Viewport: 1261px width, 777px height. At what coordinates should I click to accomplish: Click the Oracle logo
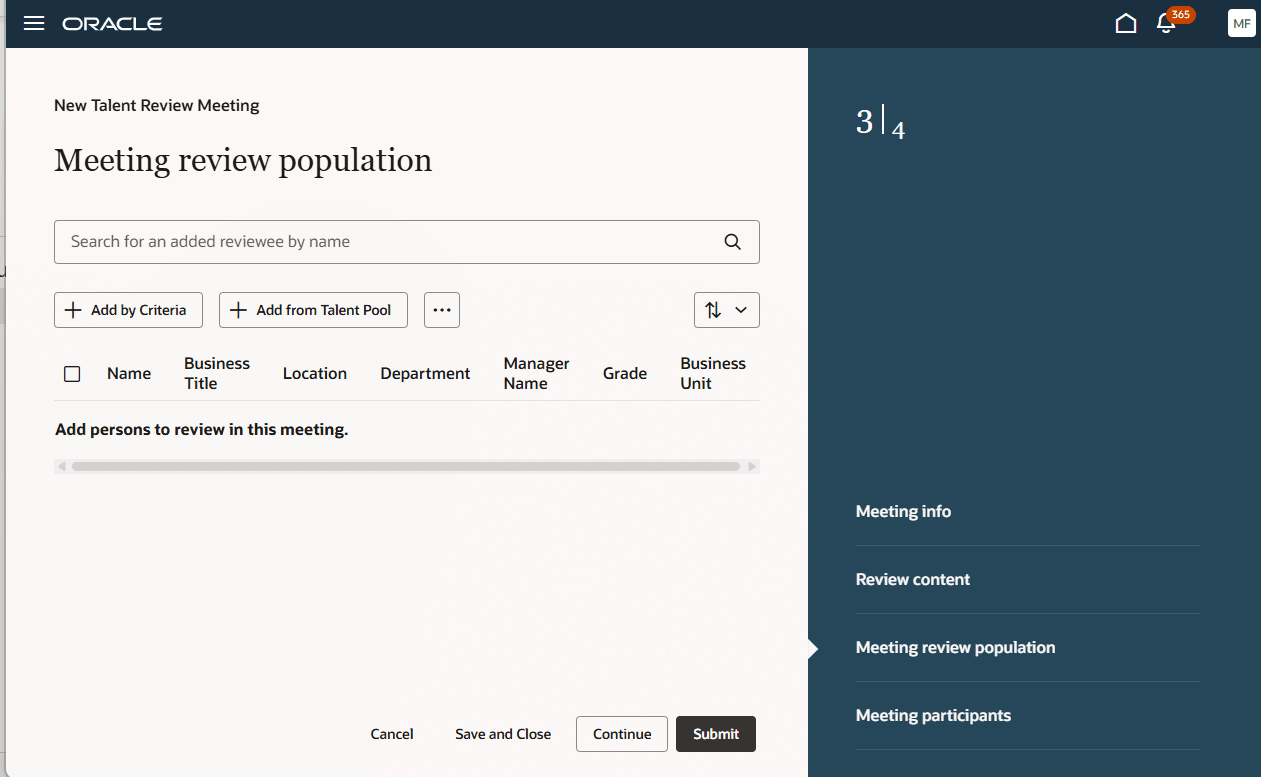point(112,24)
